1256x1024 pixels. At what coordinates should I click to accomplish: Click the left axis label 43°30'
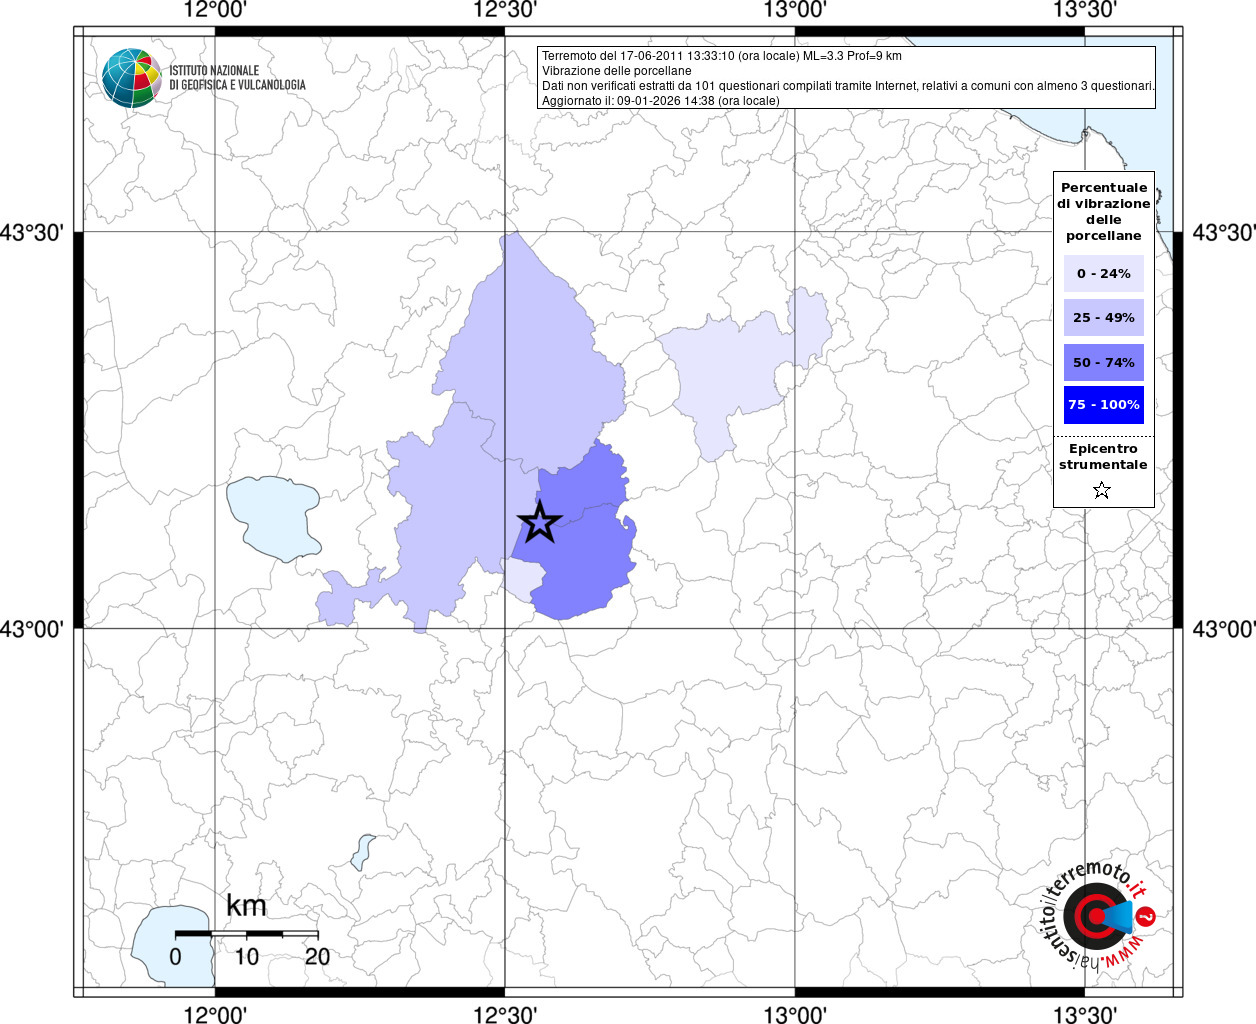(x=32, y=232)
